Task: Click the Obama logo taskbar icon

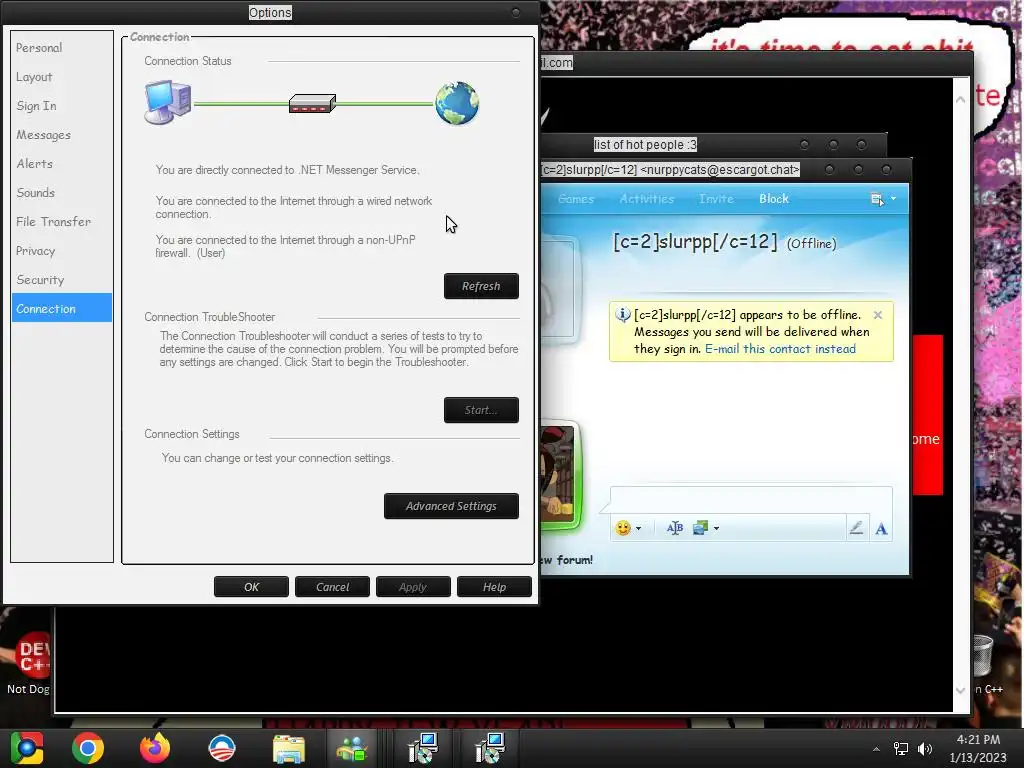Action: [x=222, y=748]
